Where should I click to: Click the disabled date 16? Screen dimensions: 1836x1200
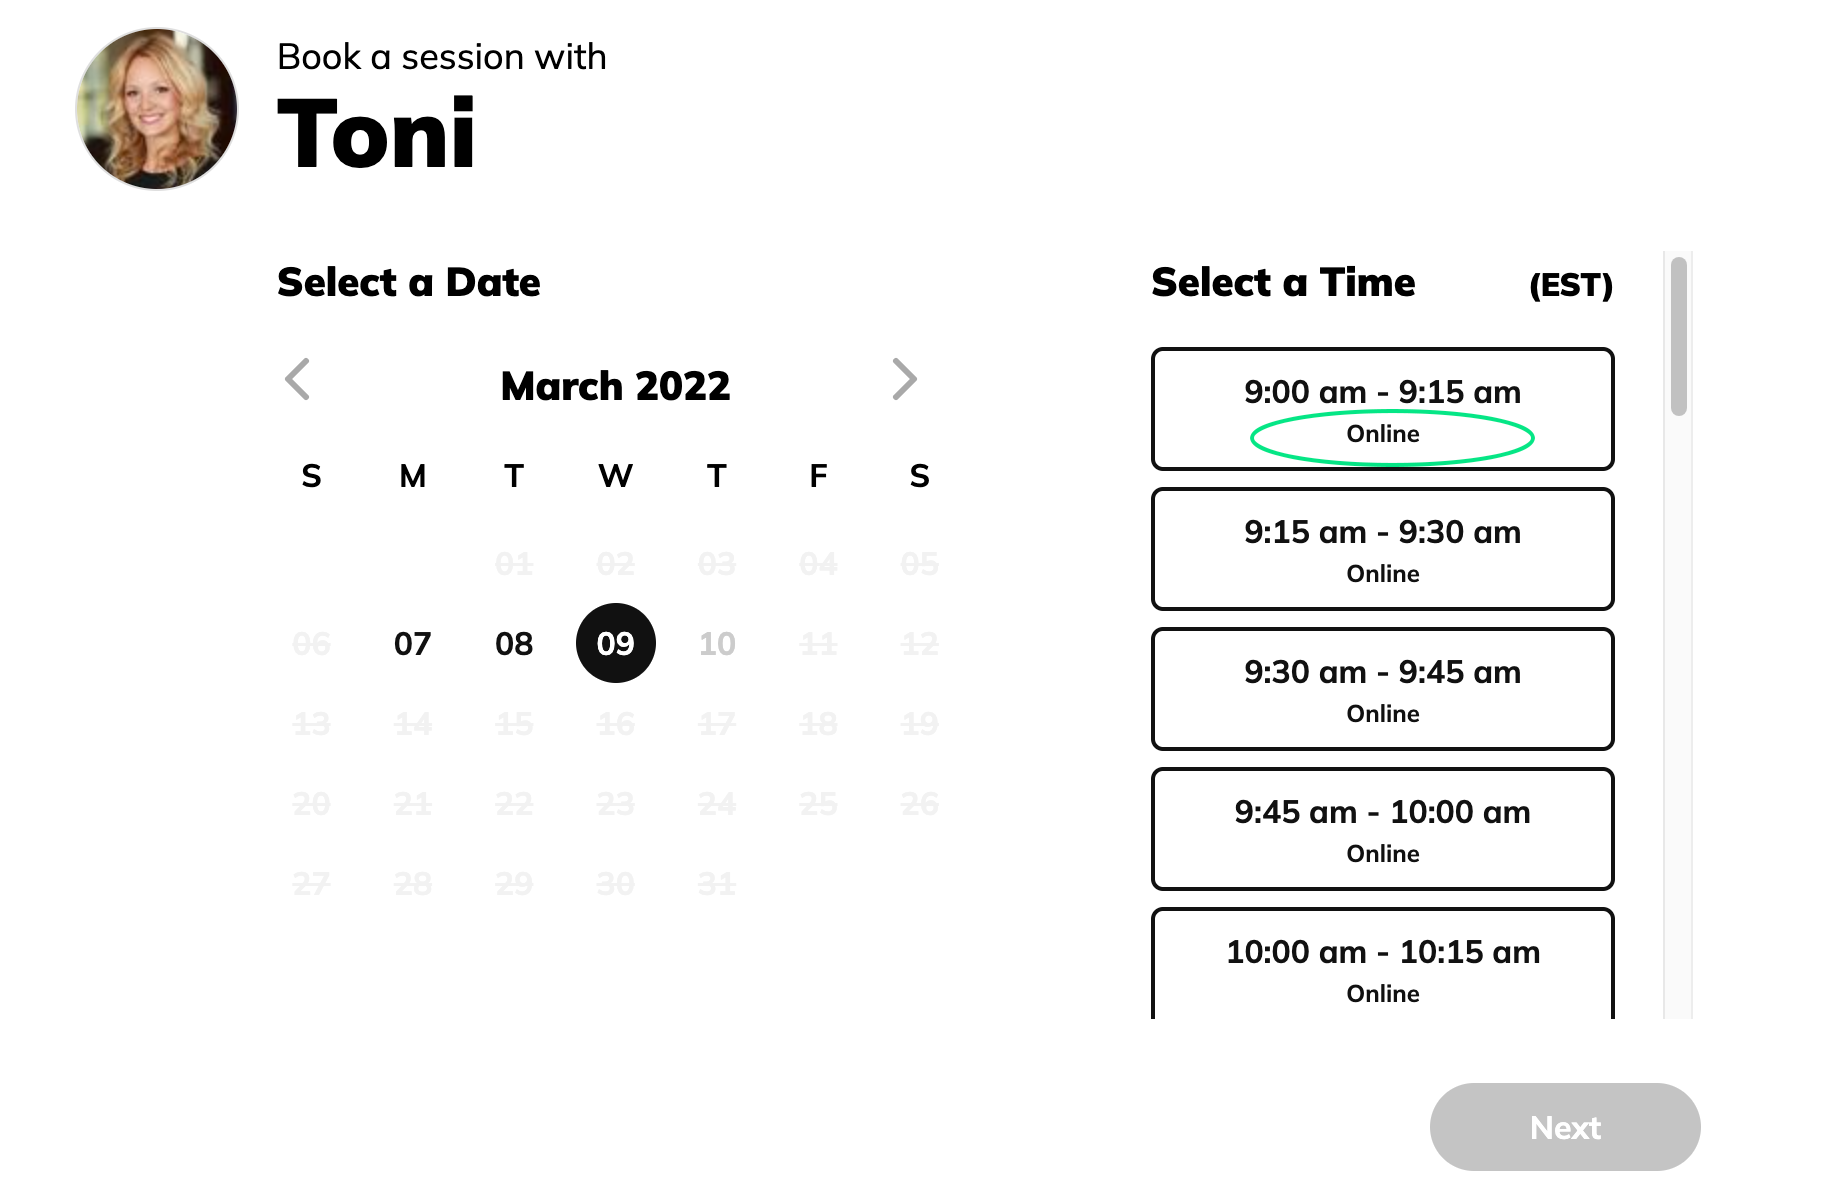[x=616, y=724]
